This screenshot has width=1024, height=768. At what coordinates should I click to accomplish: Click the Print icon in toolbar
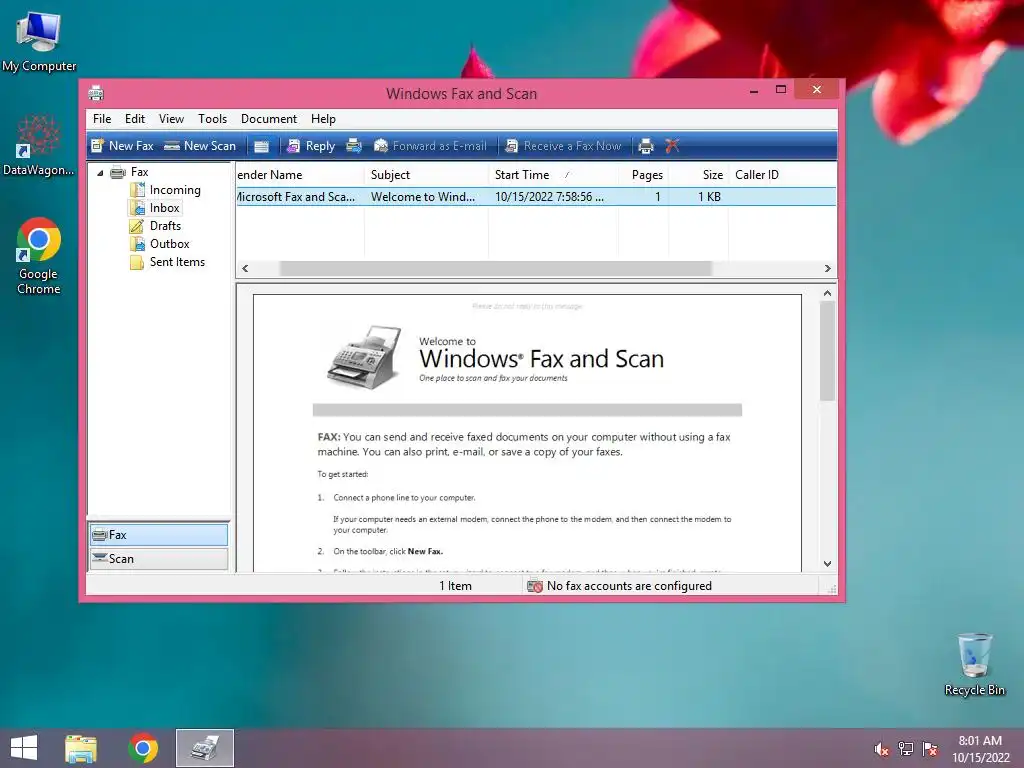pyautogui.click(x=646, y=146)
